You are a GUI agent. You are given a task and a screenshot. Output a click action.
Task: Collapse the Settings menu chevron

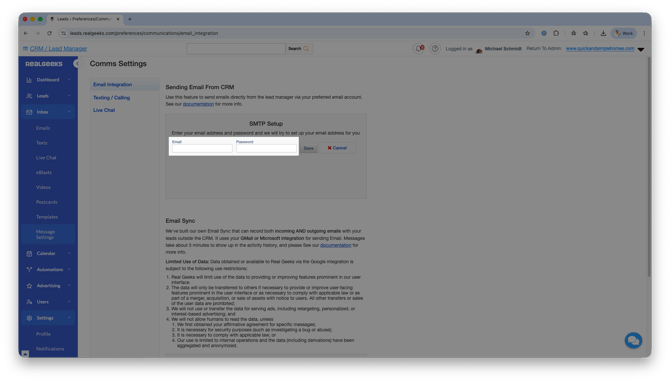click(69, 318)
